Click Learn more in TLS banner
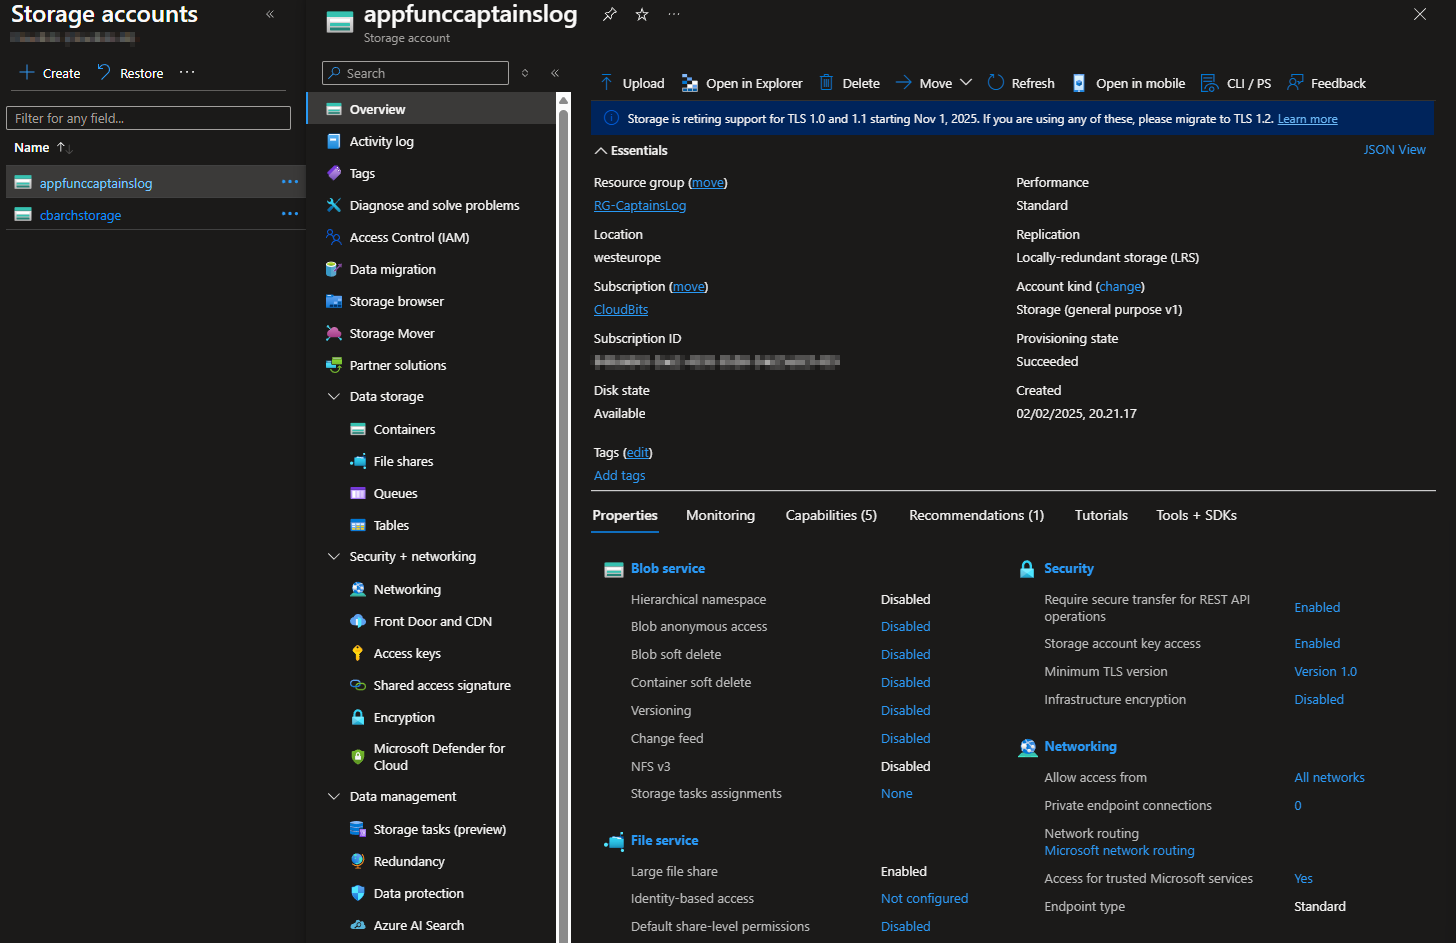This screenshot has height=943, width=1456. tap(1307, 119)
